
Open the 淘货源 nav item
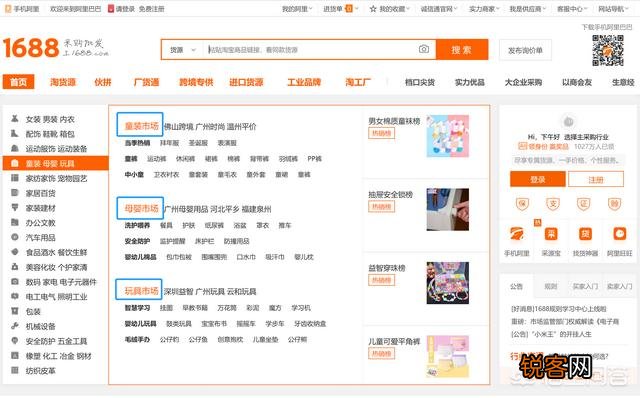pyautogui.click(x=63, y=82)
